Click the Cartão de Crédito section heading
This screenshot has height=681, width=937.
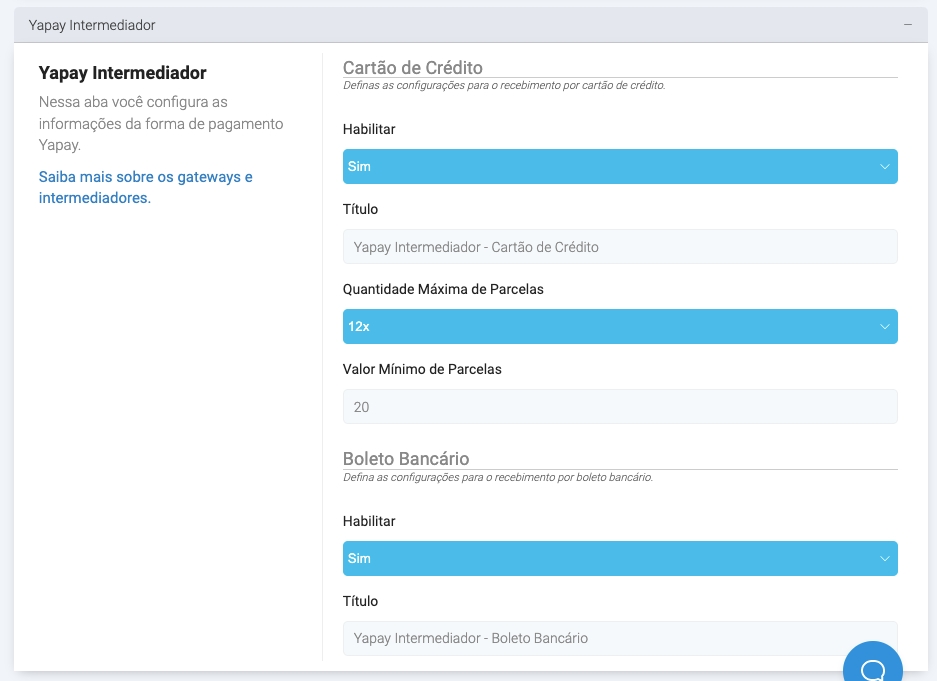coord(413,68)
